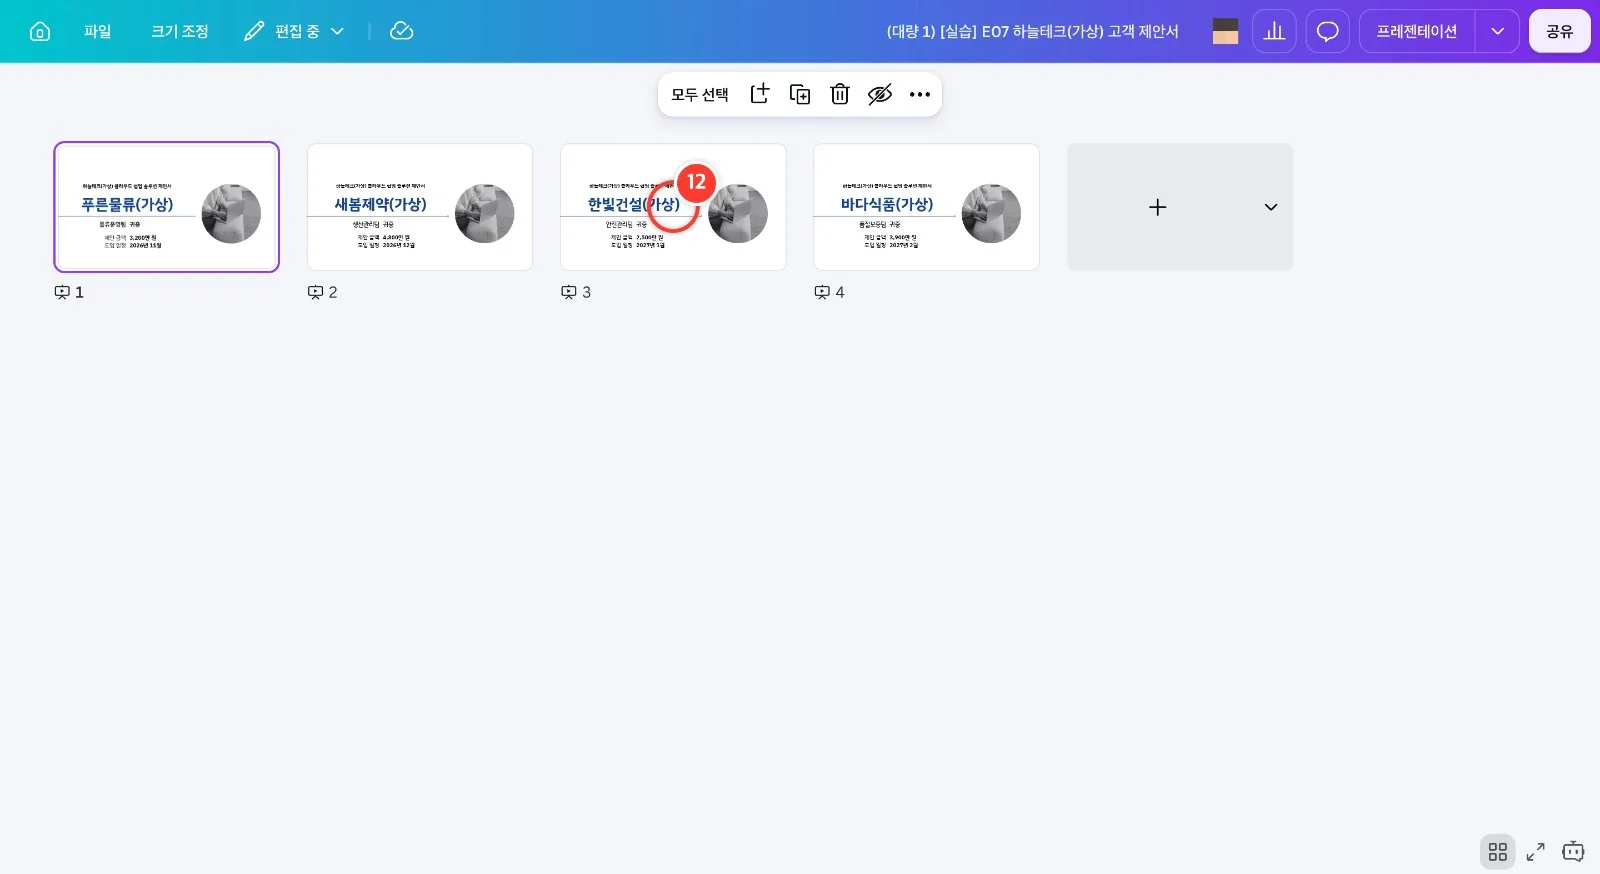Click the pencil editing icon
The width and height of the screenshot is (1600, 874).
point(254,31)
